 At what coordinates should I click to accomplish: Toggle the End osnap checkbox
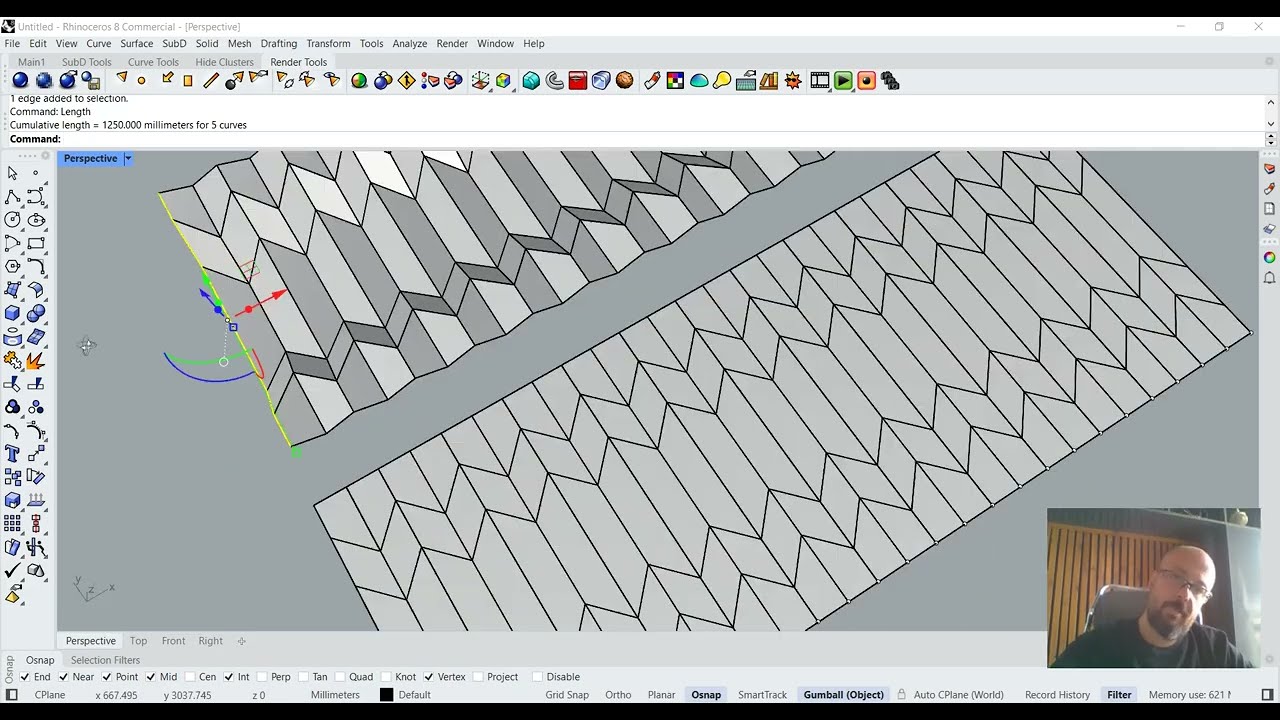click(25, 677)
